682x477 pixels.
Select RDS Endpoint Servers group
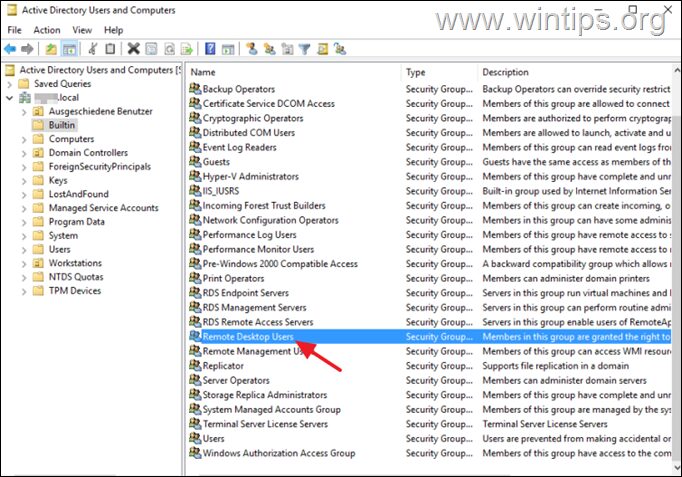[x=245, y=293]
